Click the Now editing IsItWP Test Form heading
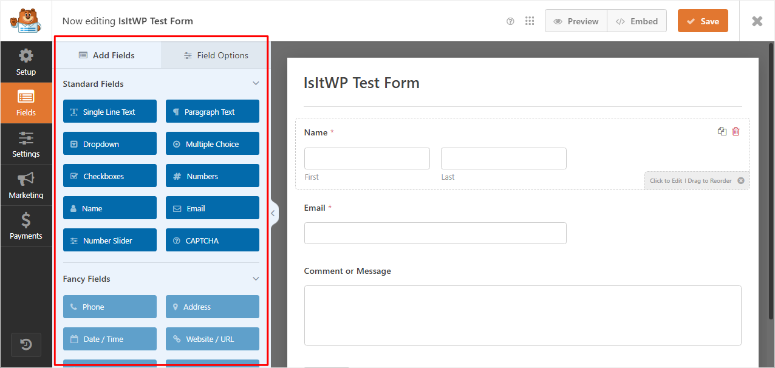Viewport: 775px width, 368px height. (x=128, y=21)
